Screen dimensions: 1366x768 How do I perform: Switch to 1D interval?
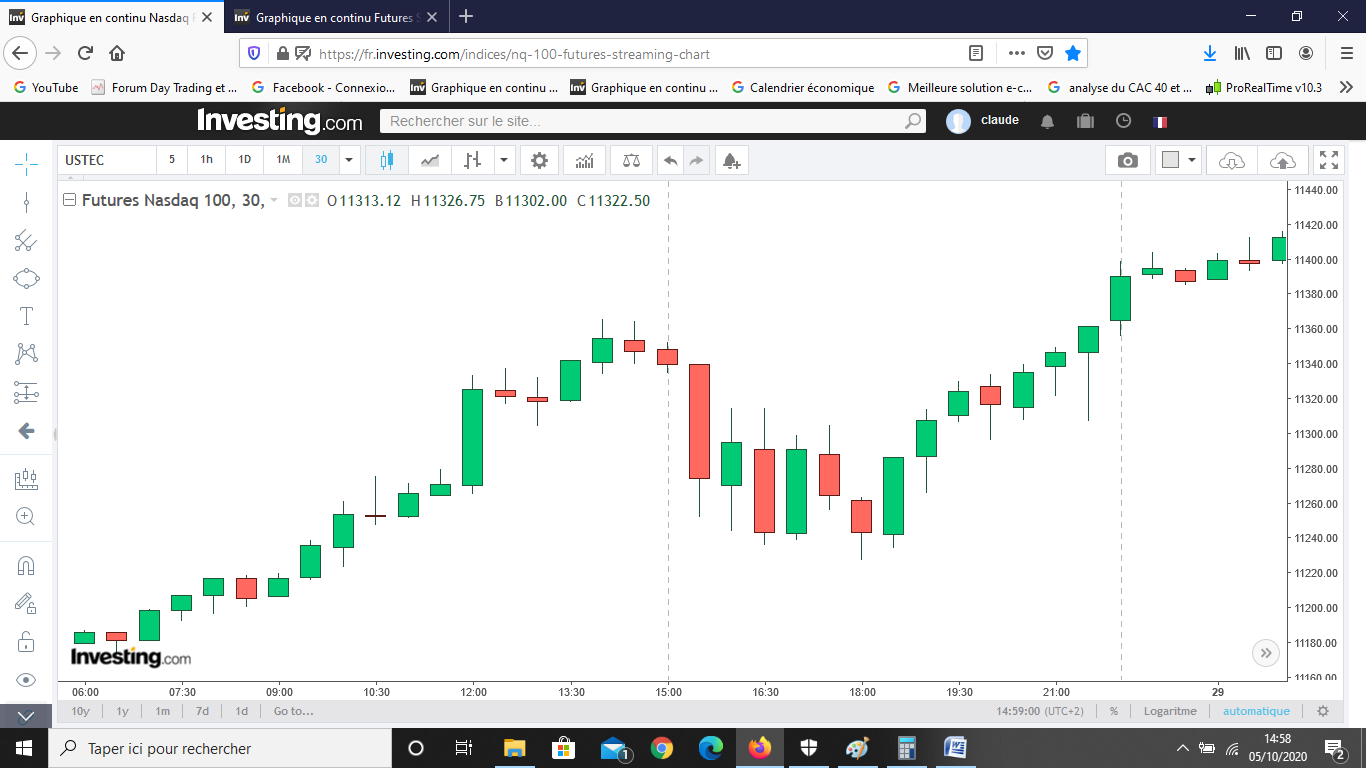click(x=244, y=160)
